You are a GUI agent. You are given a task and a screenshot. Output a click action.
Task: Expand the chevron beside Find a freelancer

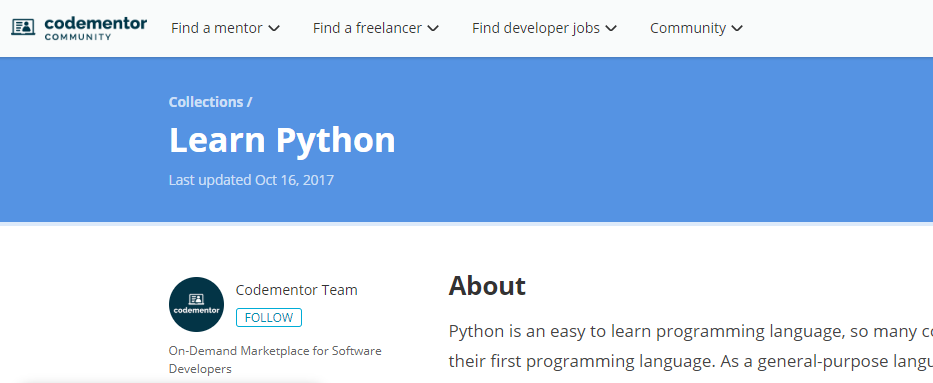pyautogui.click(x=433, y=29)
